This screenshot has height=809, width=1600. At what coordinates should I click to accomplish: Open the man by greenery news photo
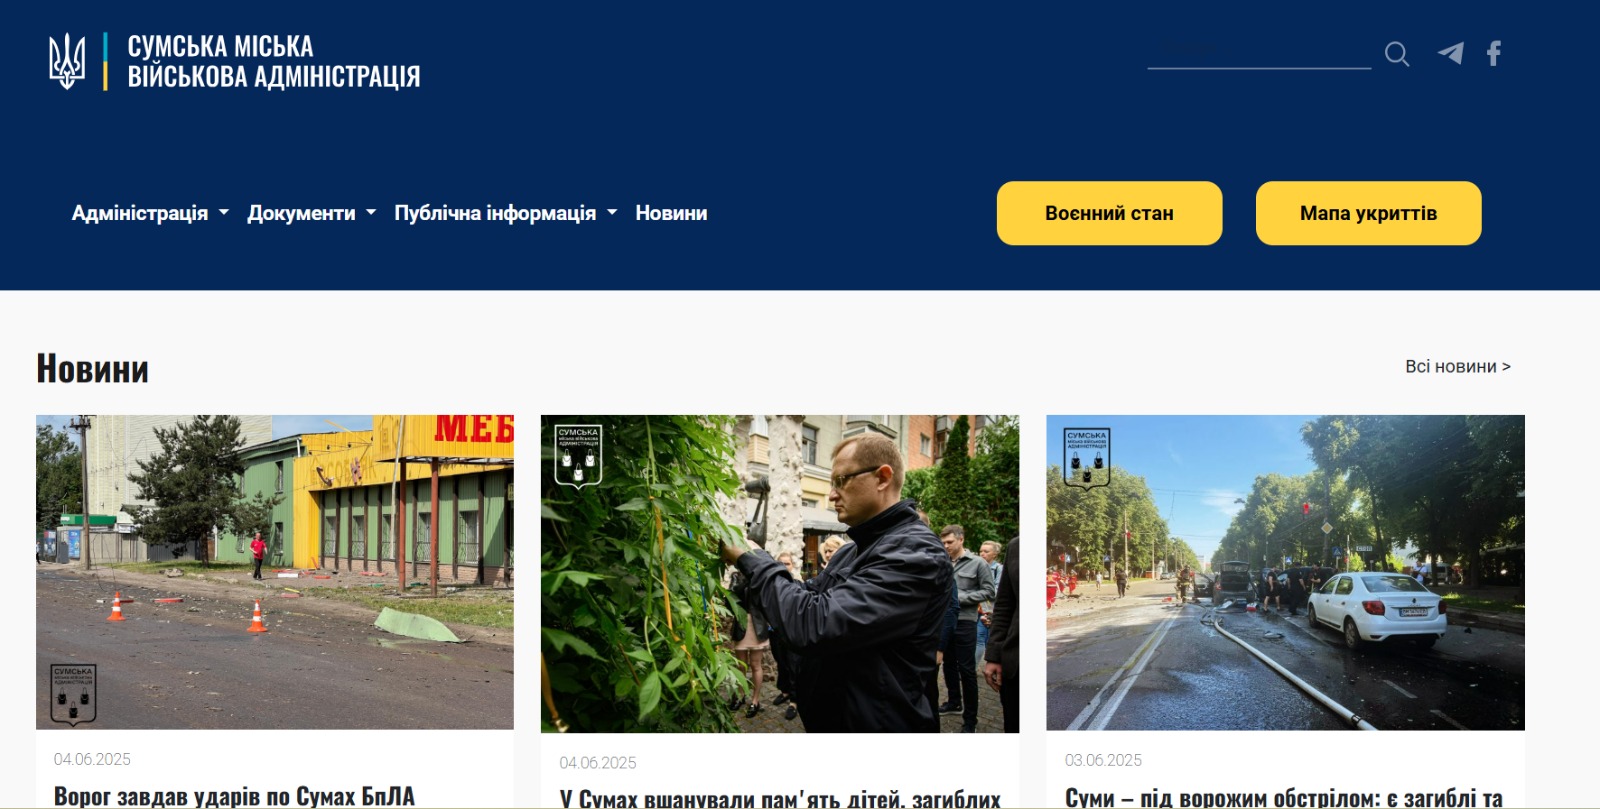780,574
